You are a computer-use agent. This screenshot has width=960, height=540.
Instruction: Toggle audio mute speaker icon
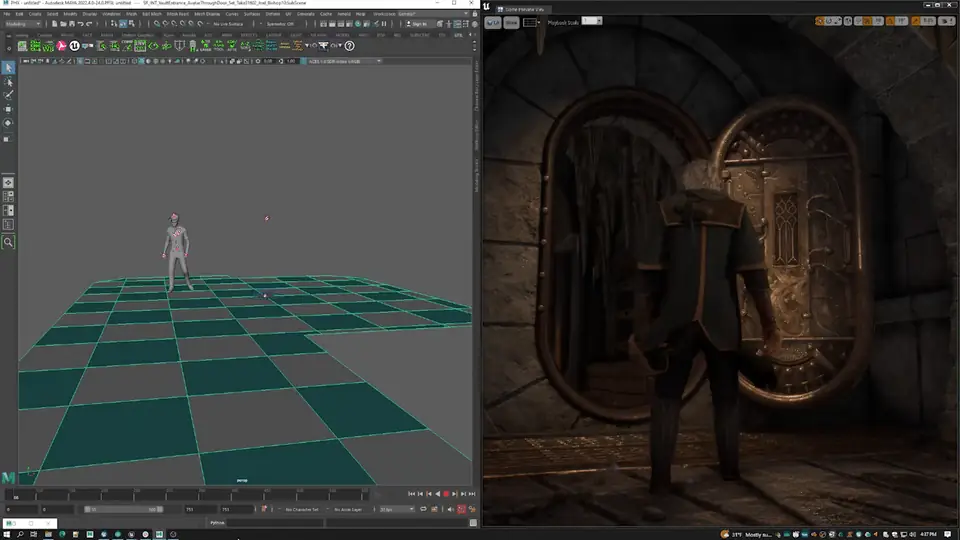[x=451, y=509]
